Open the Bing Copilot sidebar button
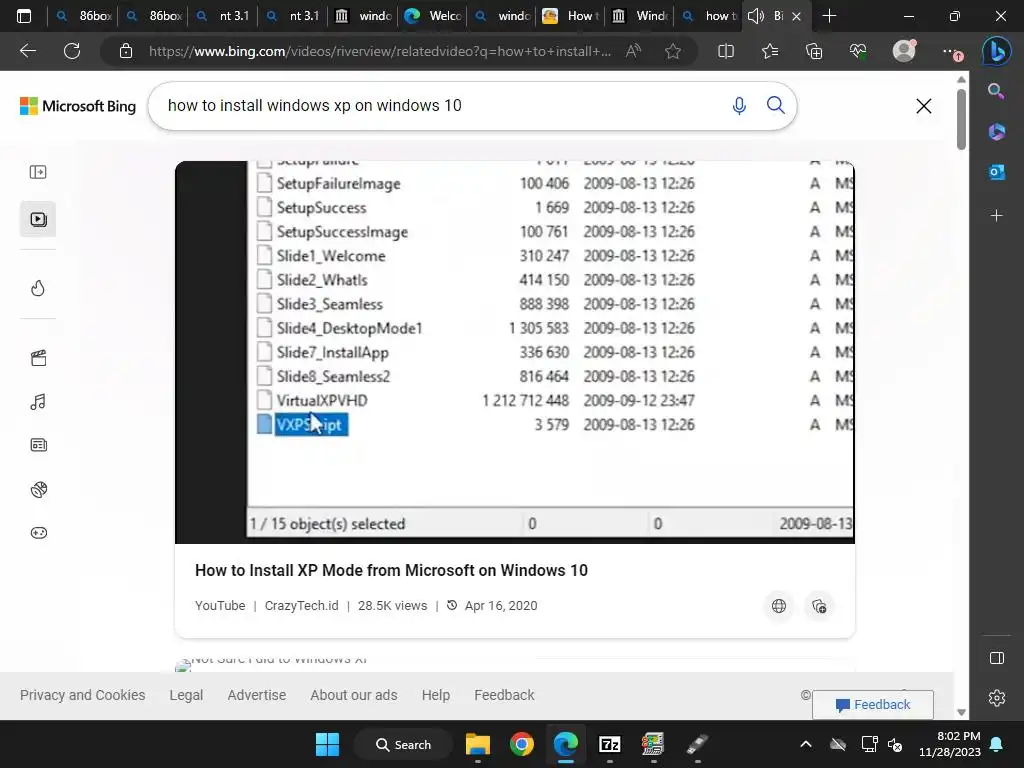Viewport: 1024px width, 768px height. click(x=997, y=51)
